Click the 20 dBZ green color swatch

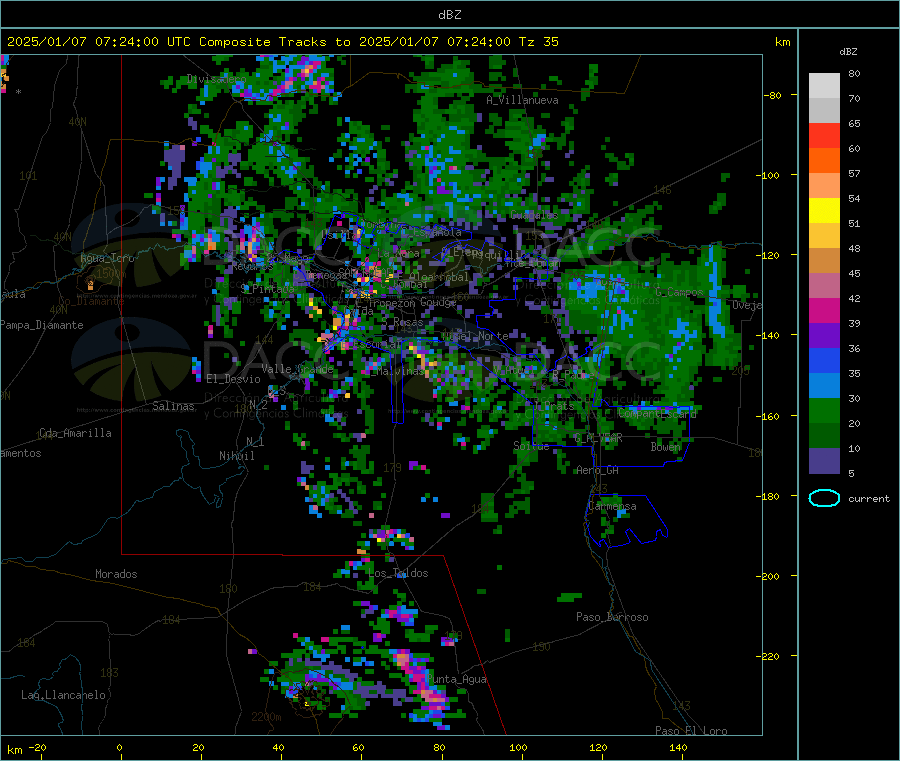(824, 436)
